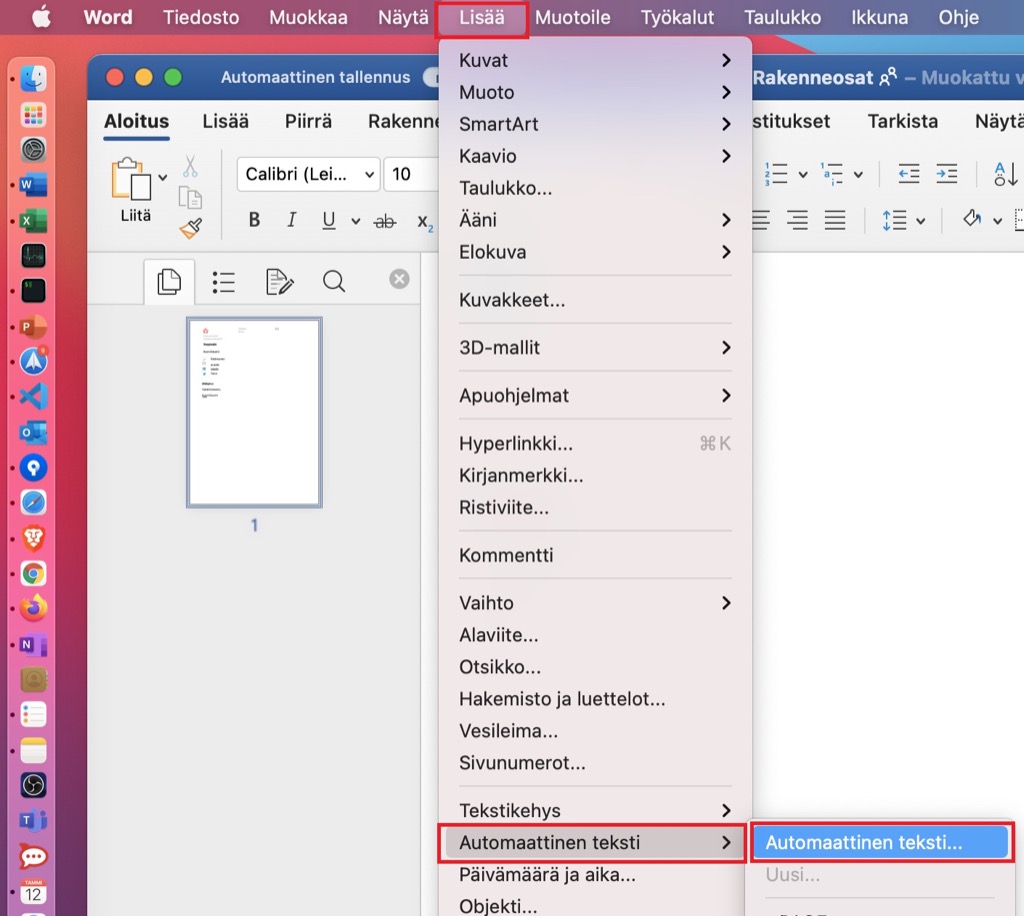The height and width of the screenshot is (916, 1024).
Task: Open the multilevel list dropdown arrow
Action: click(x=858, y=174)
